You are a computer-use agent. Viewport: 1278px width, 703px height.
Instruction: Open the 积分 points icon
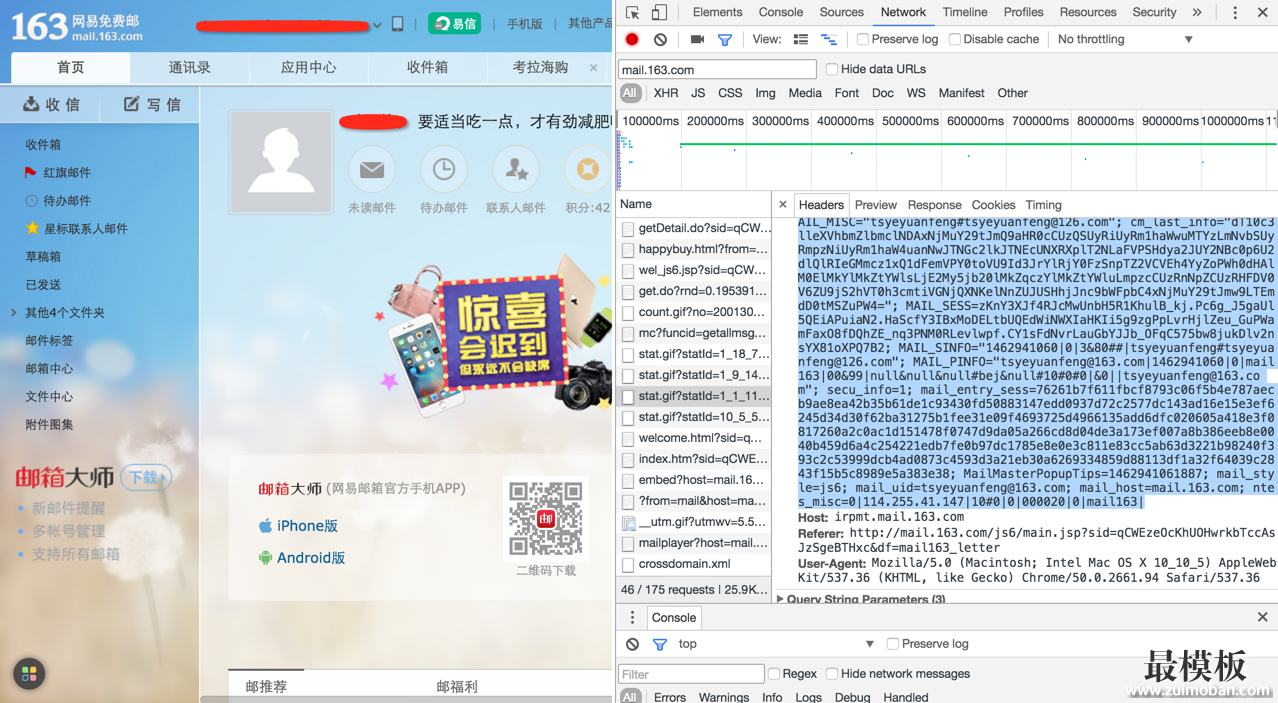(x=588, y=170)
